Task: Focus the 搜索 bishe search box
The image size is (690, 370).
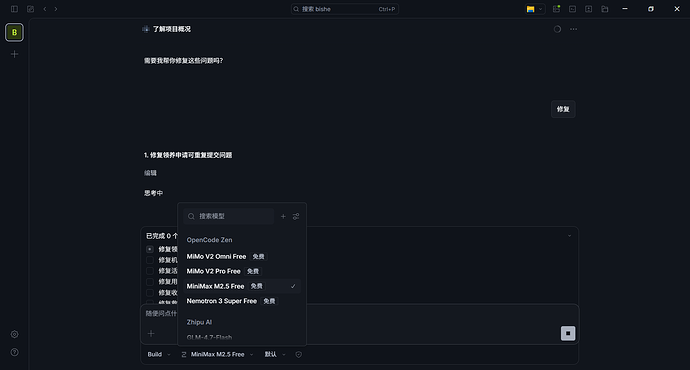Action: 345,9
